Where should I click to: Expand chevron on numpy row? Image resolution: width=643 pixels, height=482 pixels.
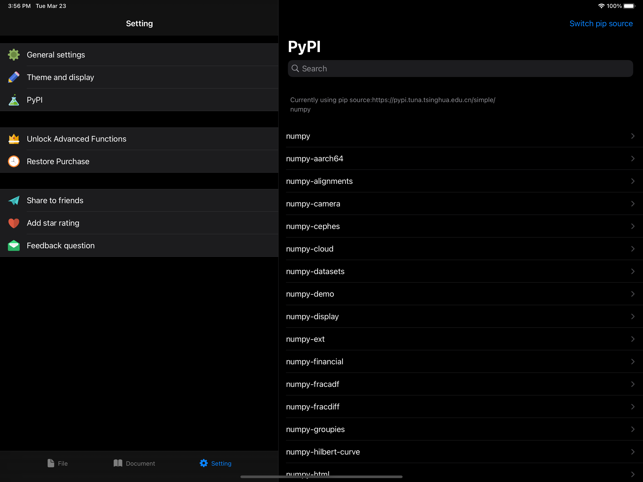click(x=633, y=136)
